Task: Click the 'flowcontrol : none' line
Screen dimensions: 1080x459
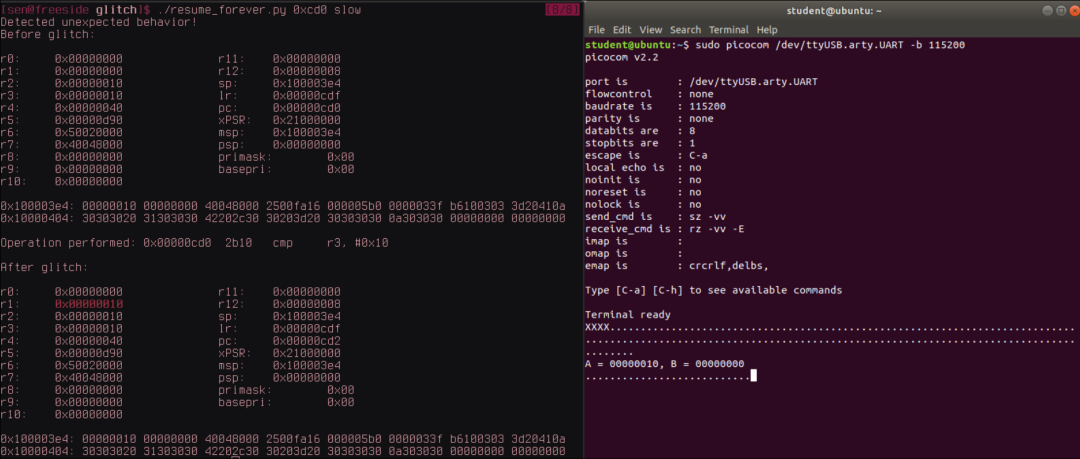Action: [649, 94]
